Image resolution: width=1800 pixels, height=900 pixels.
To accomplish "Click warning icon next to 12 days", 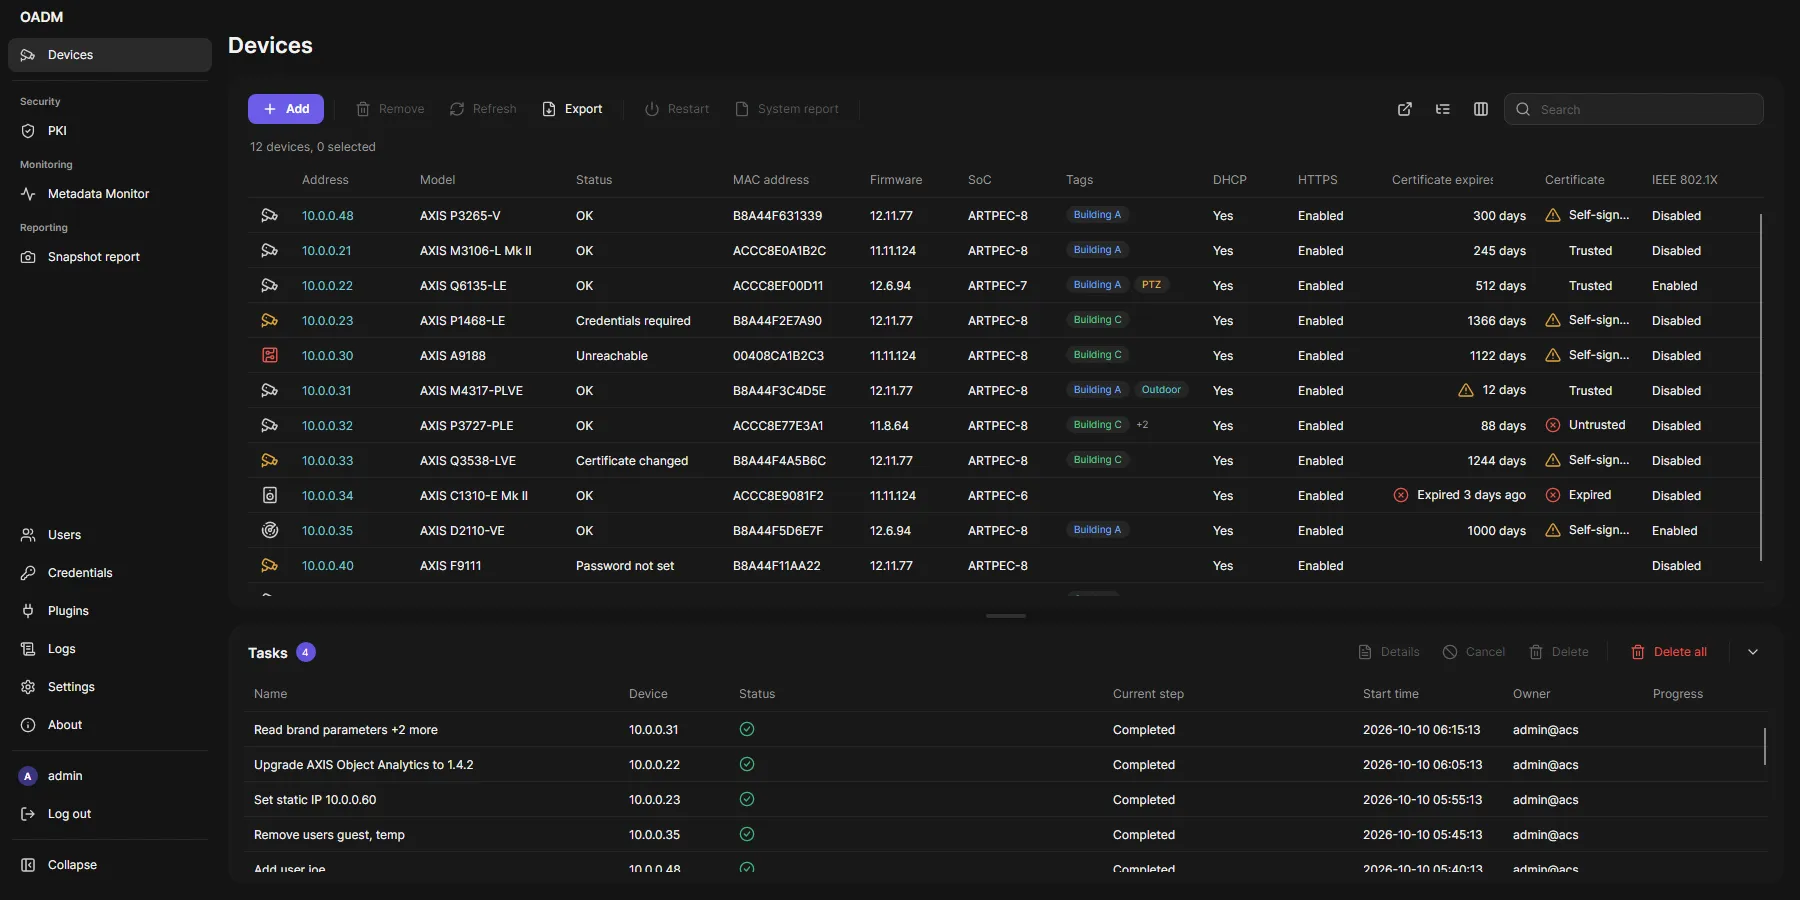I will pos(1466,390).
